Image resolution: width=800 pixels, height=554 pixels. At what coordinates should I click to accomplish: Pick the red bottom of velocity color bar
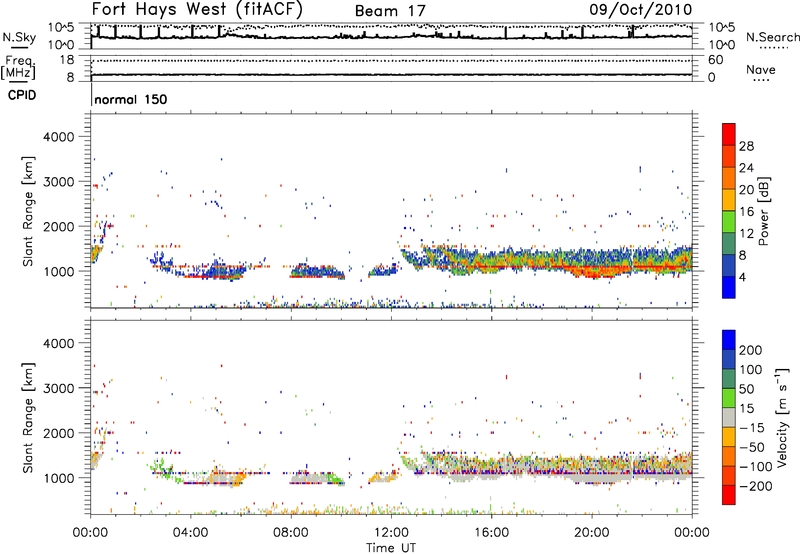click(x=729, y=496)
